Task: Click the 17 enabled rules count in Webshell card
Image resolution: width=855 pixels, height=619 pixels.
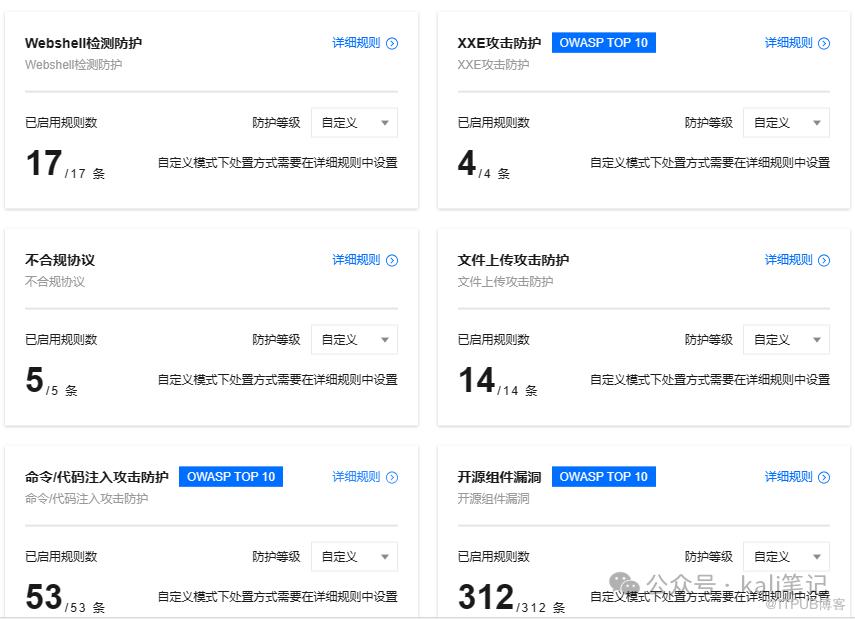Action: click(44, 163)
